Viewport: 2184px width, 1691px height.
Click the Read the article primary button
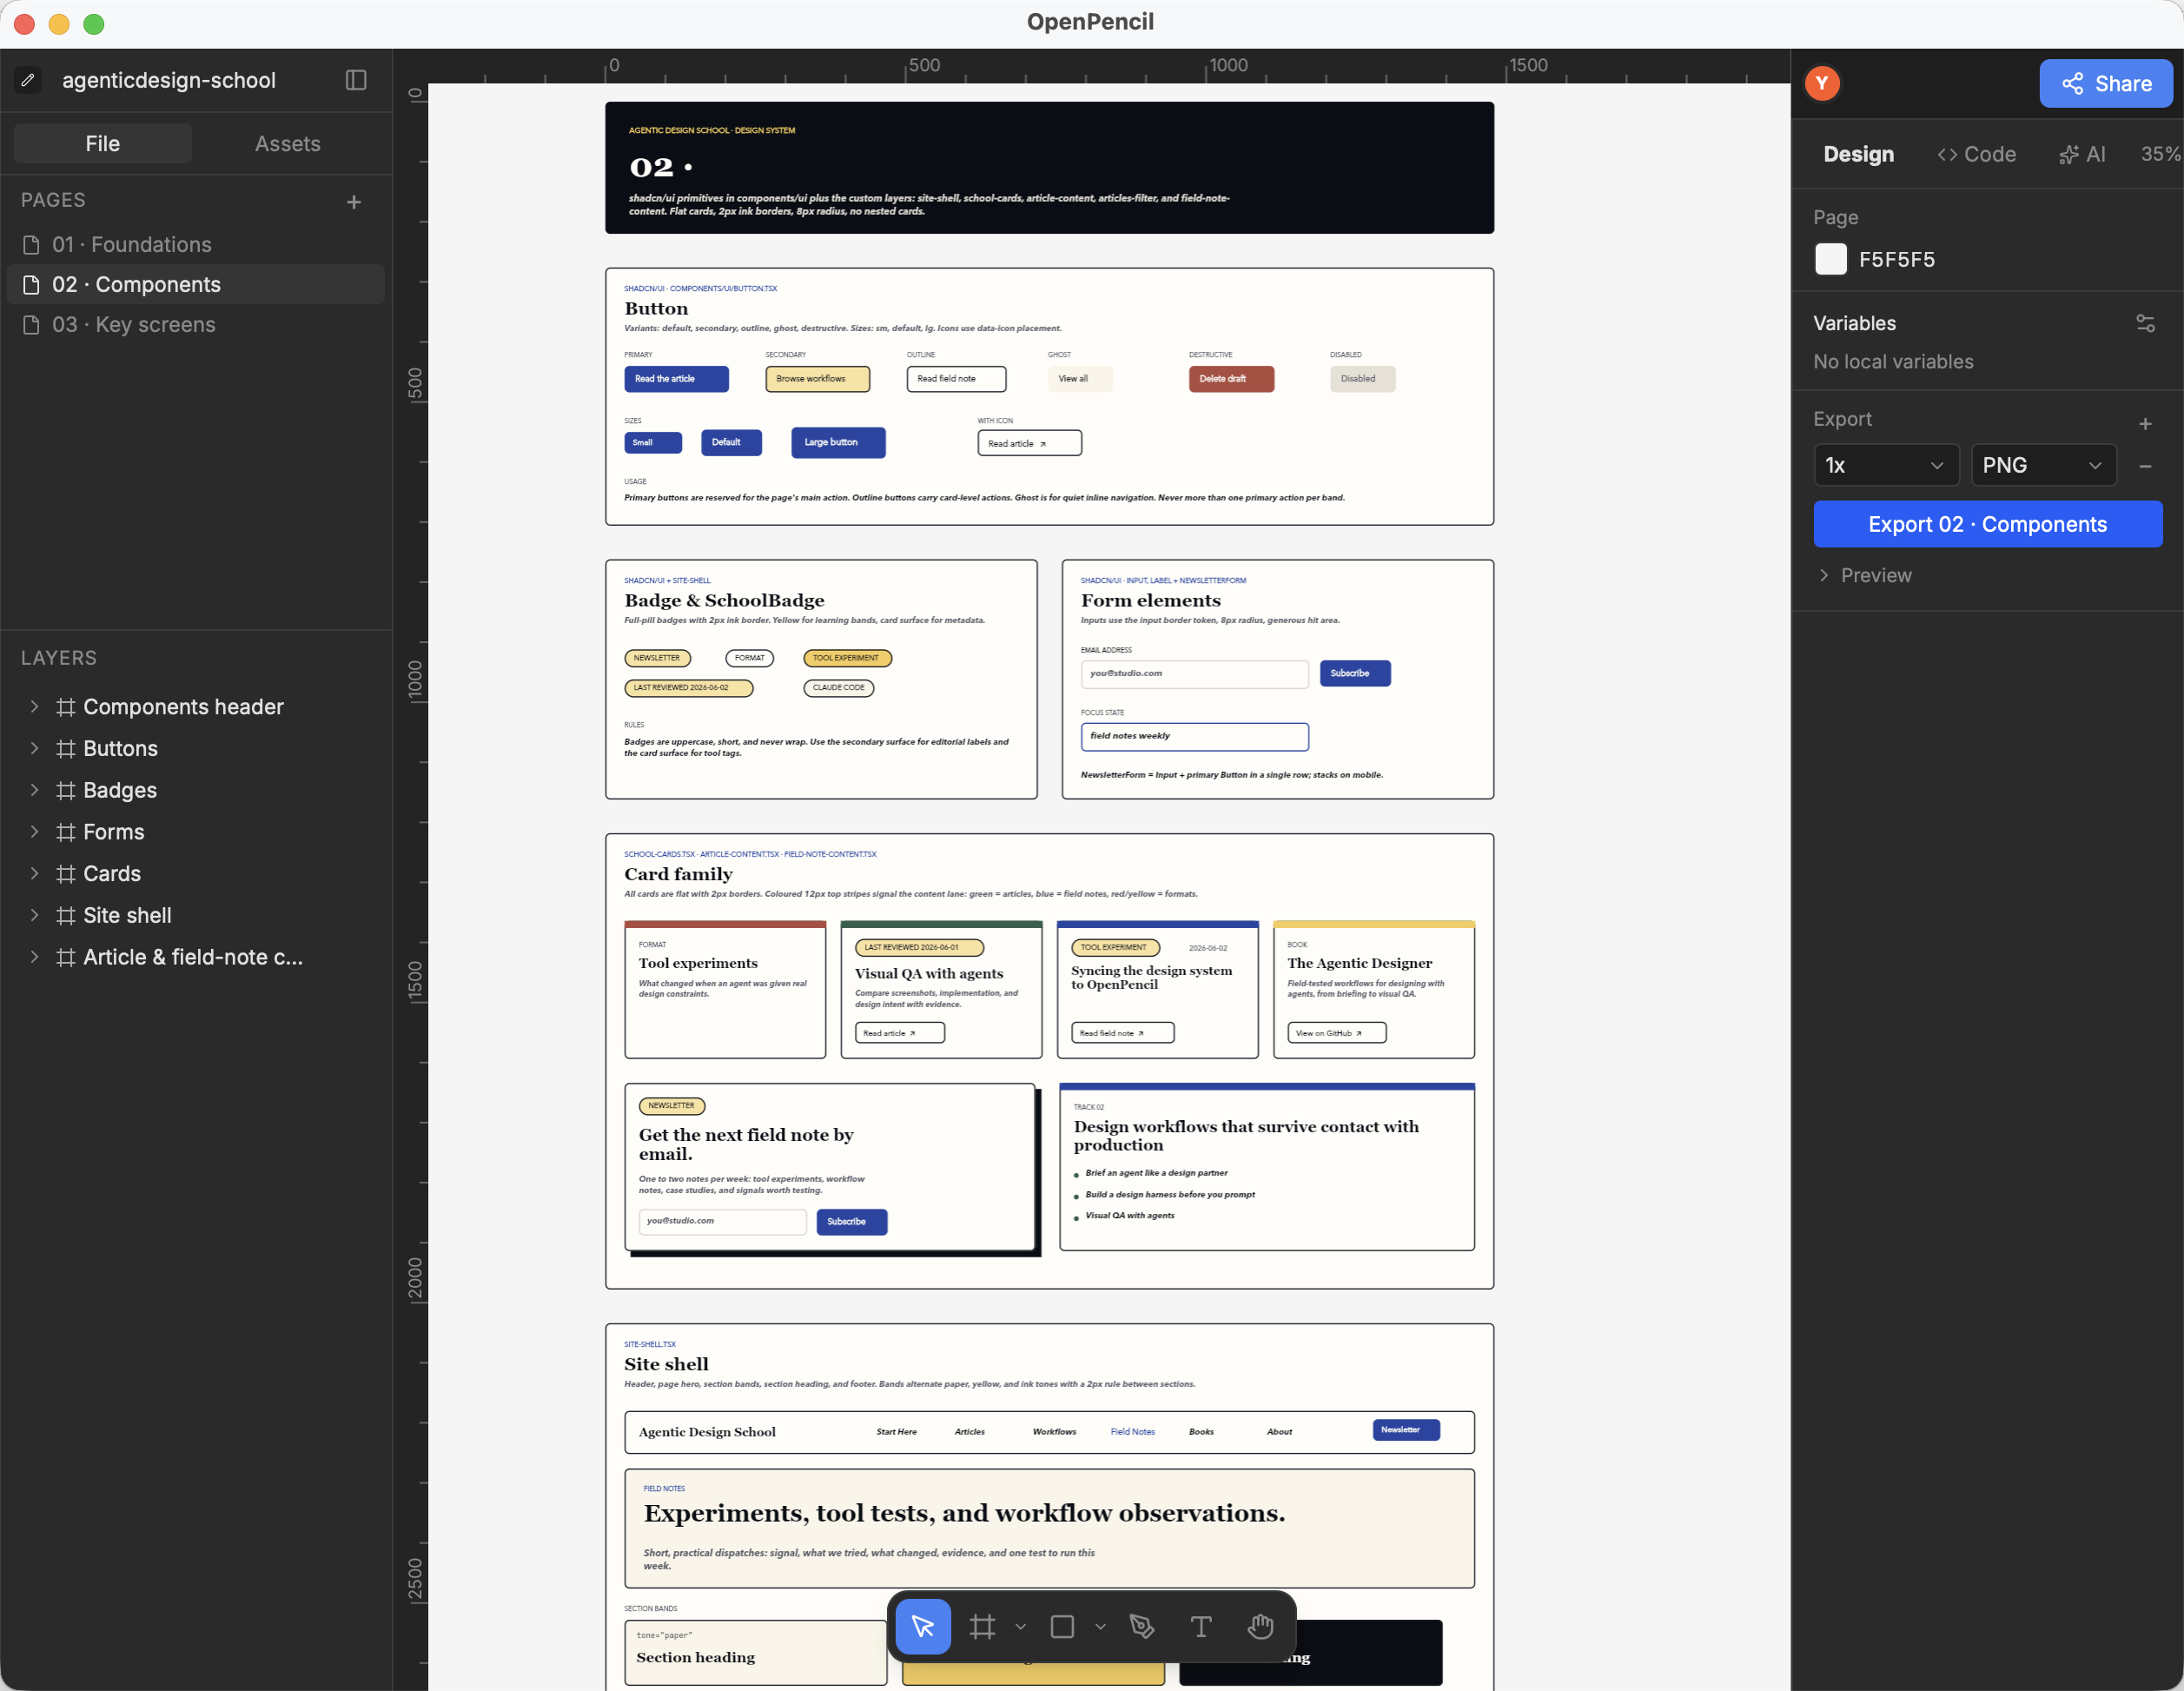point(677,379)
